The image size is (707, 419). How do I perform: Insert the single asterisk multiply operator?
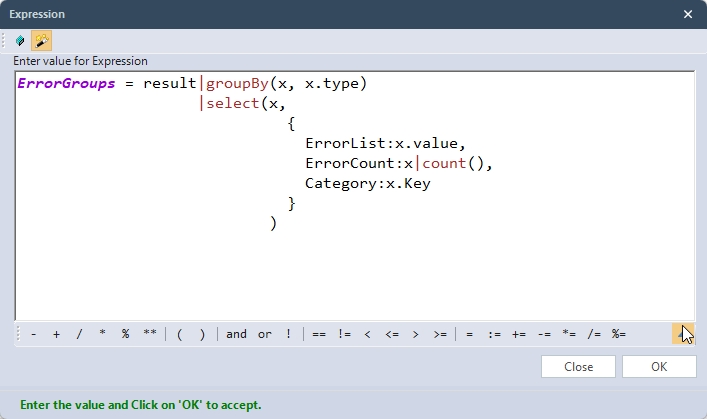tap(102, 334)
